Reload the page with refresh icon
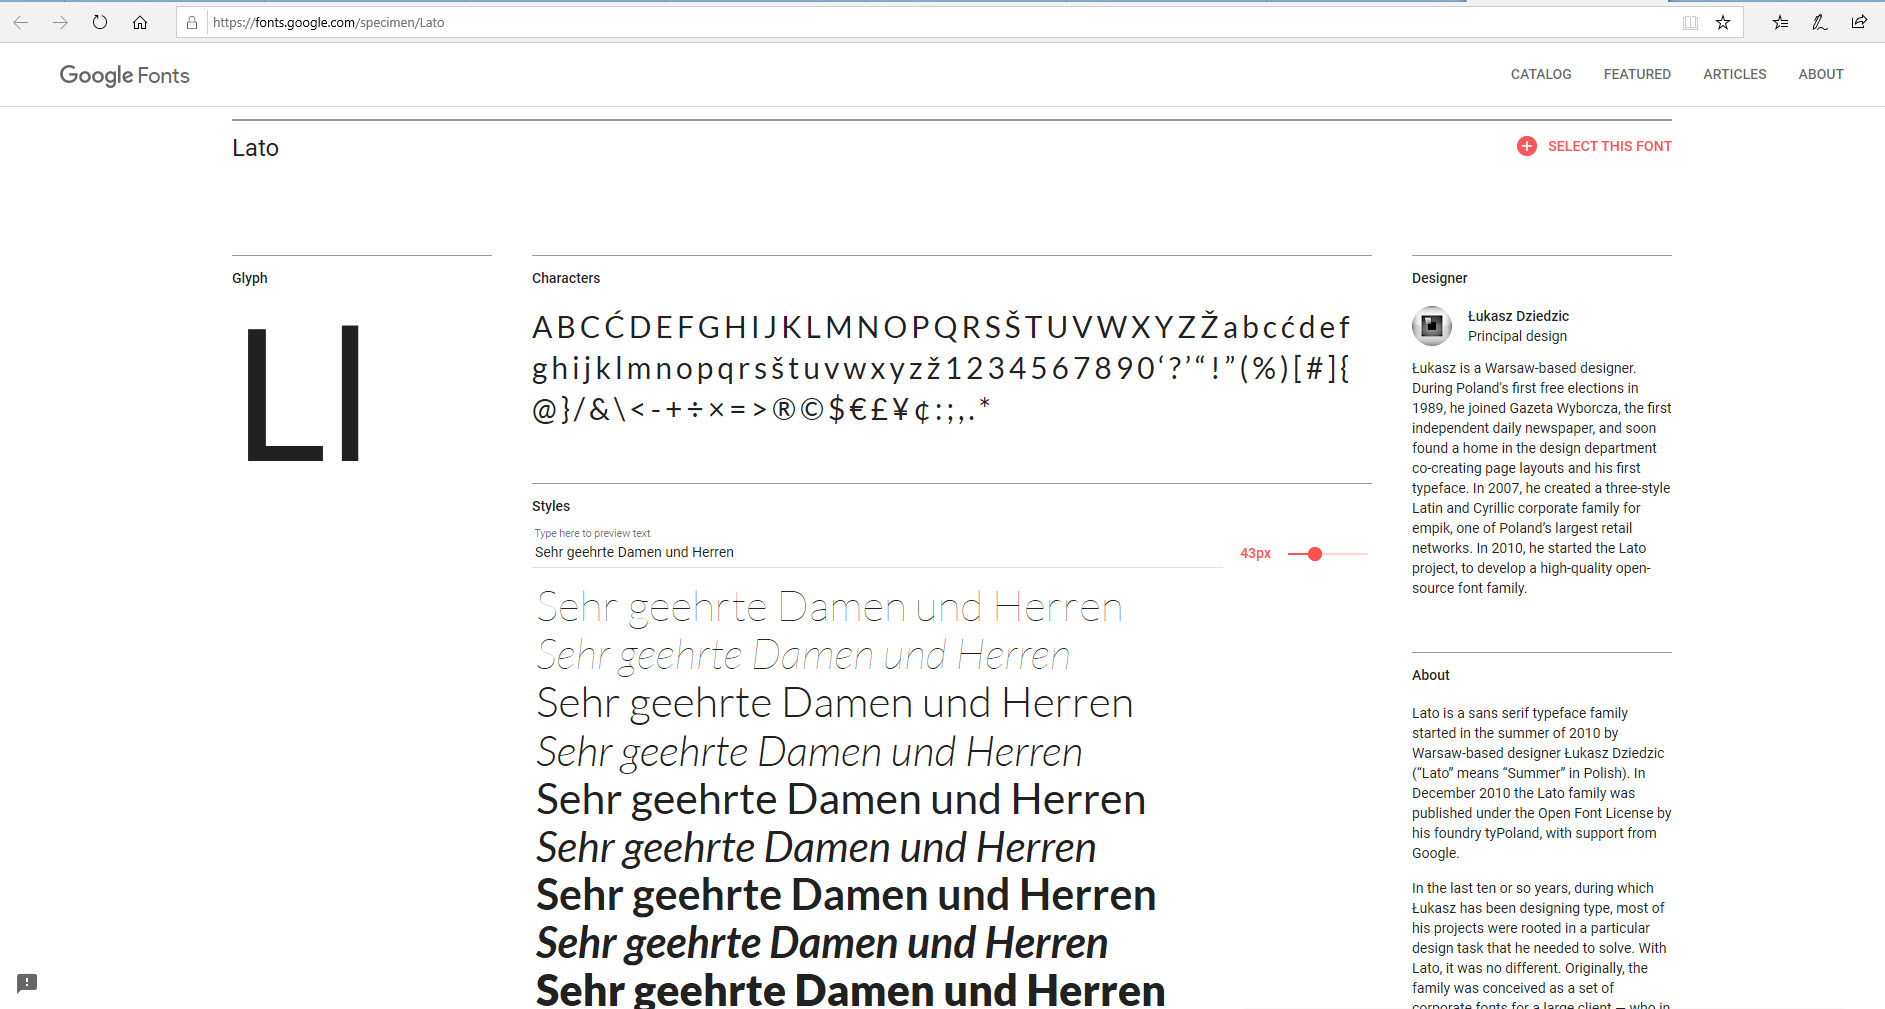Image resolution: width=1885 pixels, height=1009 pixels. coord(100,22)
